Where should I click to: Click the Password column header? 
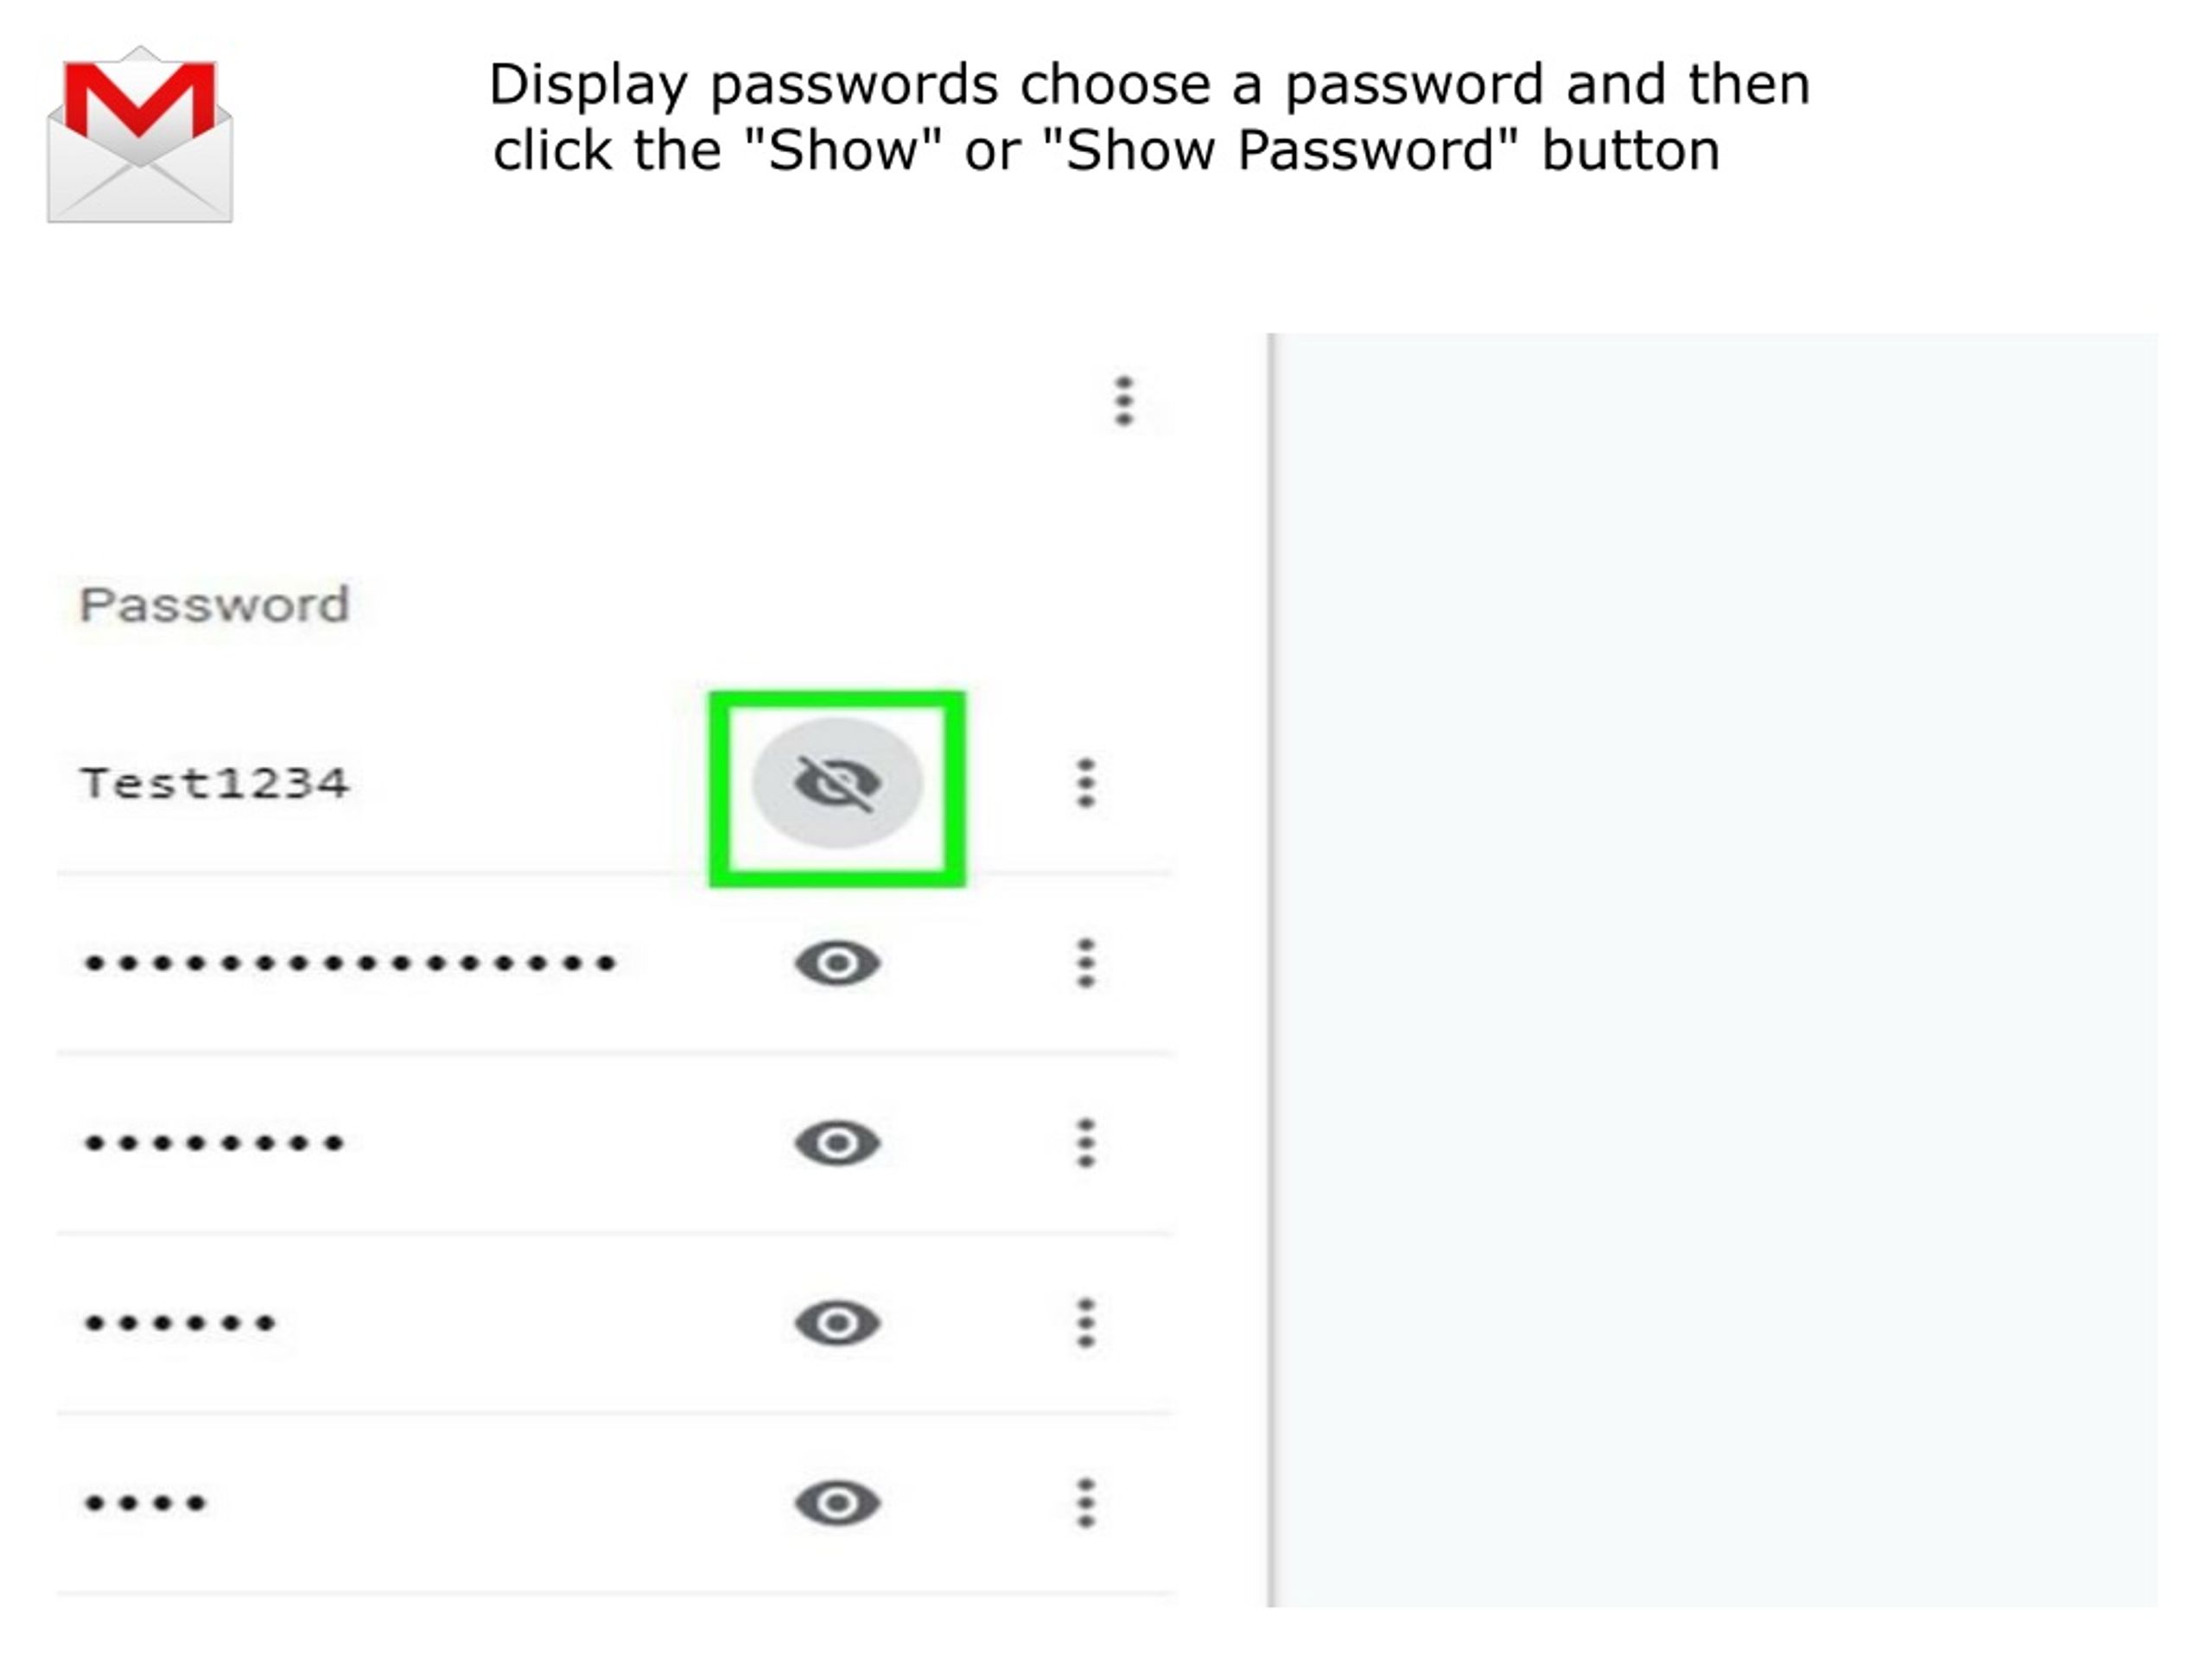214,605
